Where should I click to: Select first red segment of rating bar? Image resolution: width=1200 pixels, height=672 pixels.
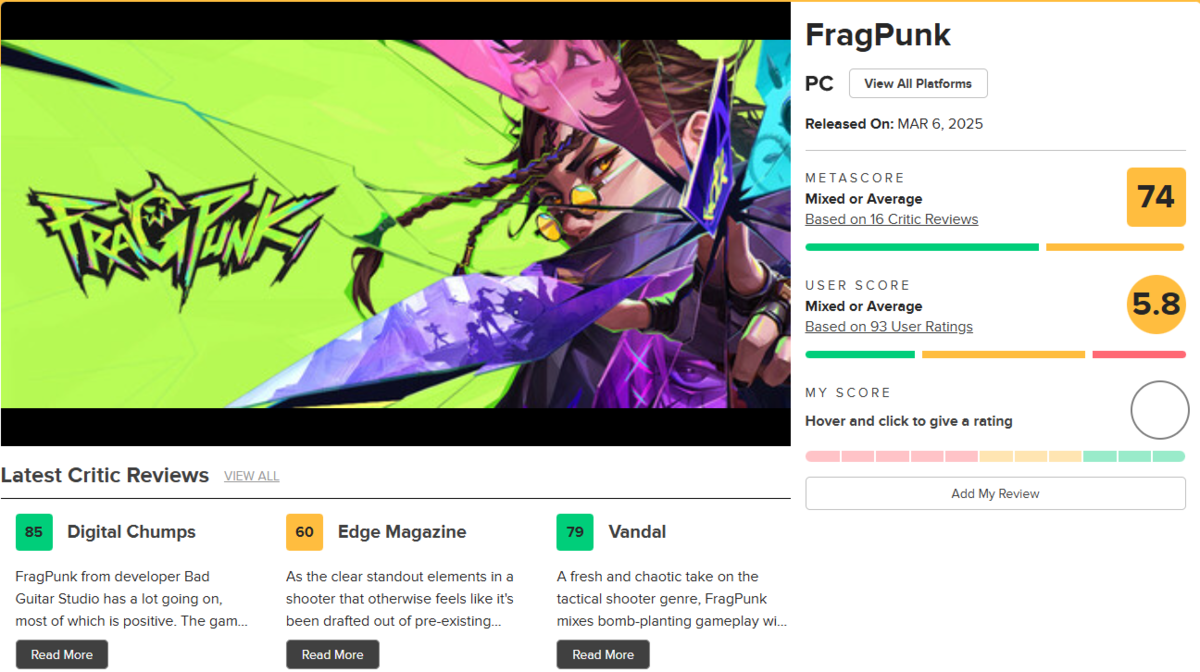(x=822, y=456)
